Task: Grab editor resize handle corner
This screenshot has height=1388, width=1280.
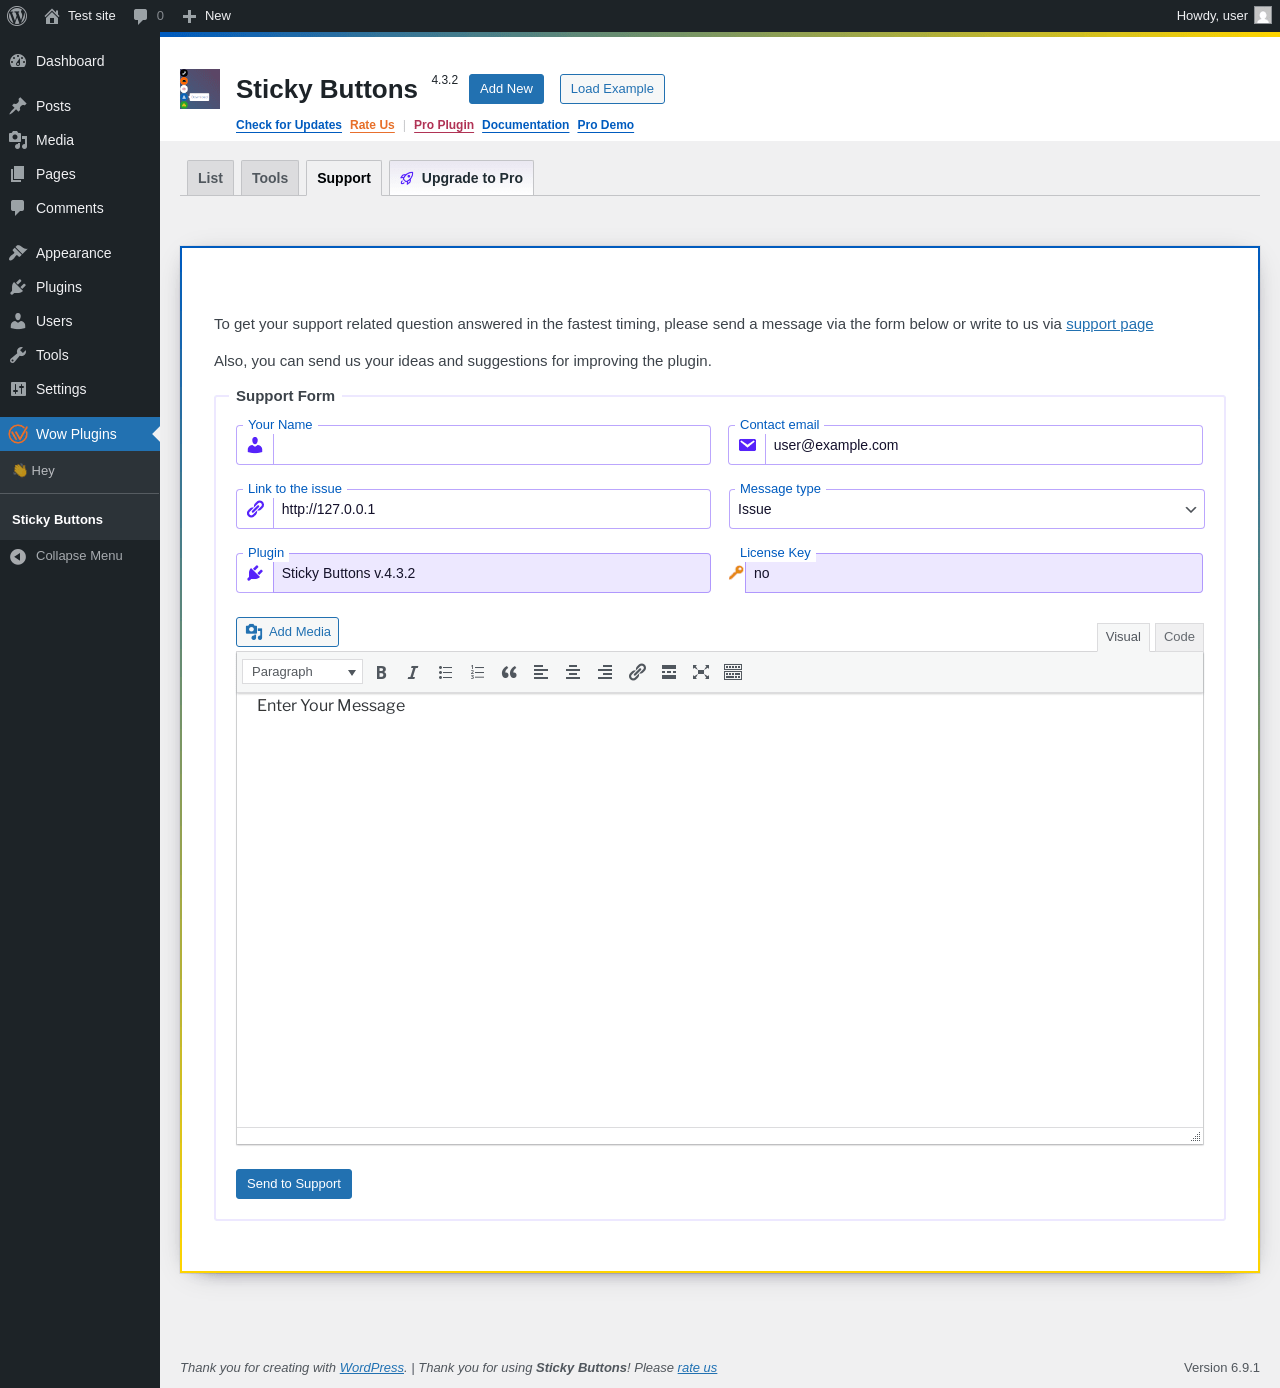Action: point(1195,1137)
